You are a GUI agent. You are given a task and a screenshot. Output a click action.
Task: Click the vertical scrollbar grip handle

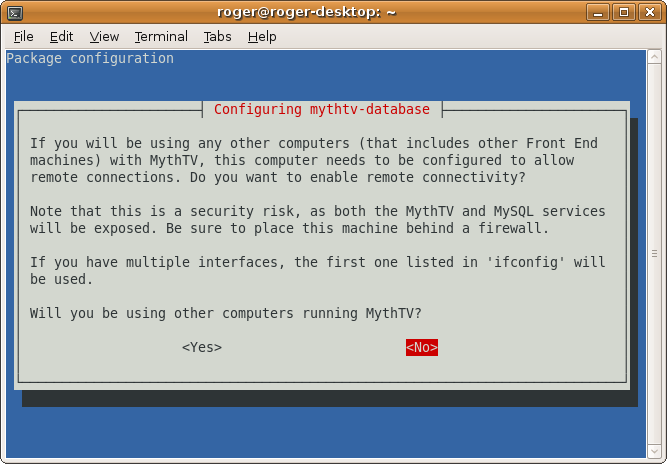pos(654,253)
